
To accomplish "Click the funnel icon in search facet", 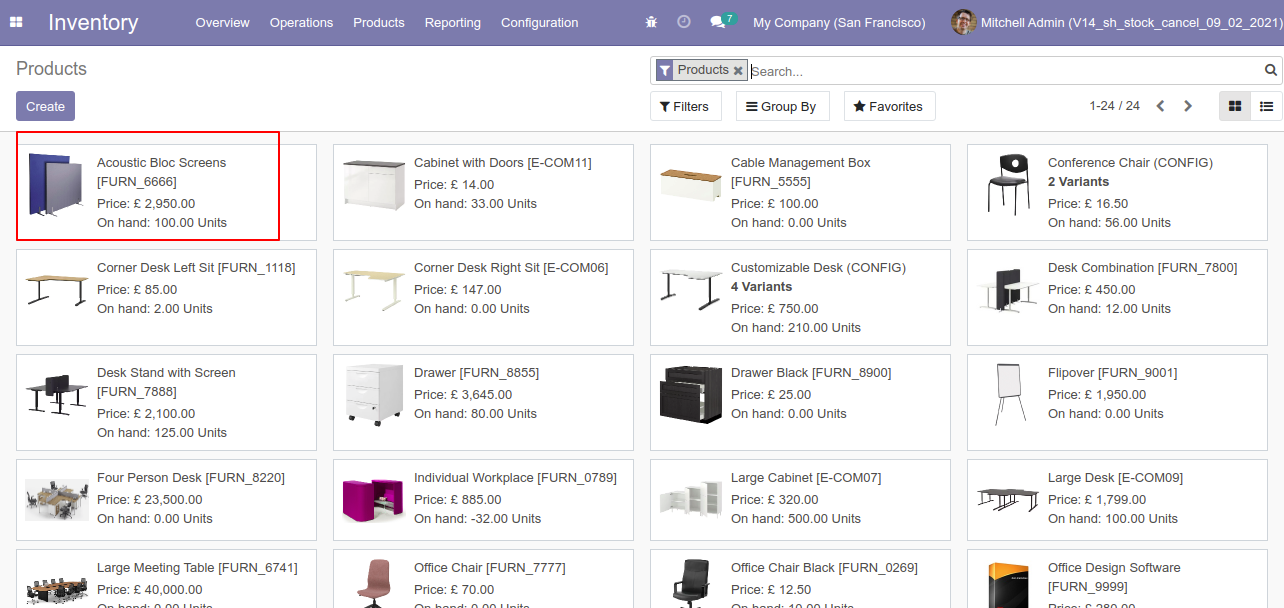I will coord(665,70).
